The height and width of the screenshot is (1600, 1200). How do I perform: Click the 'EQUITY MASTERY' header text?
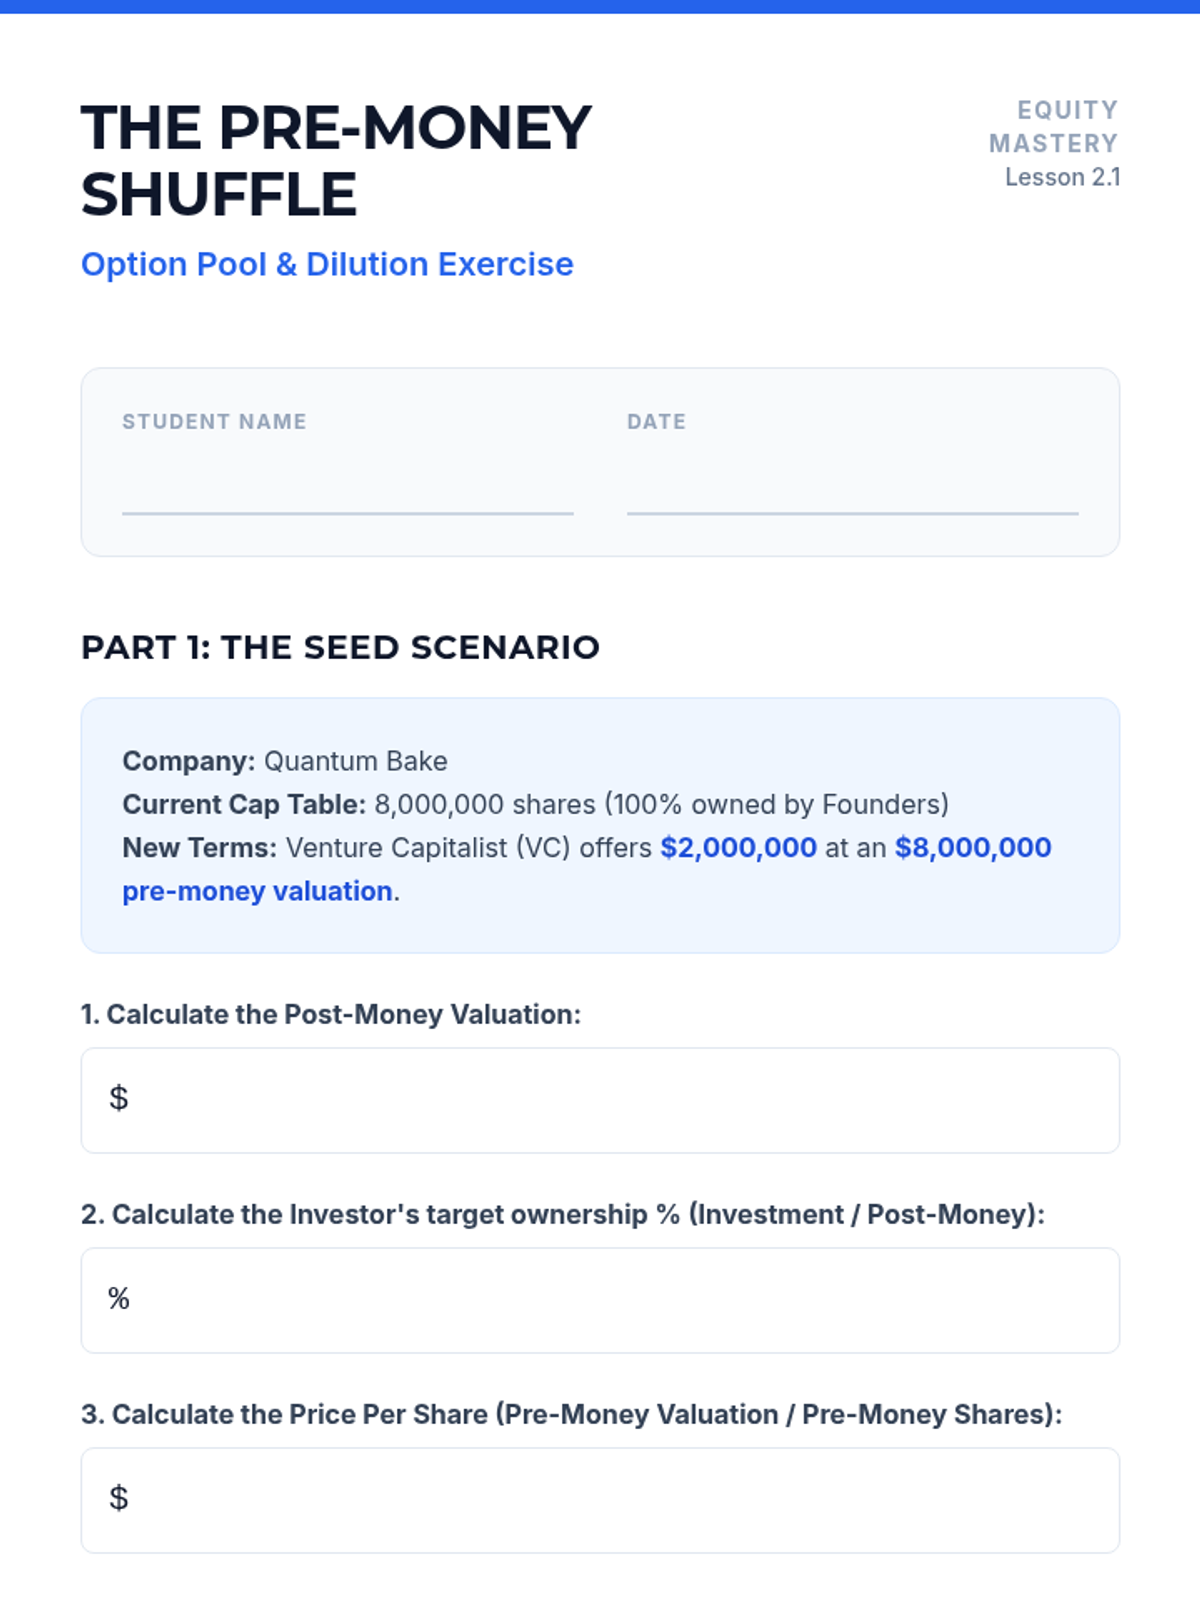[x=1054, y=127]
